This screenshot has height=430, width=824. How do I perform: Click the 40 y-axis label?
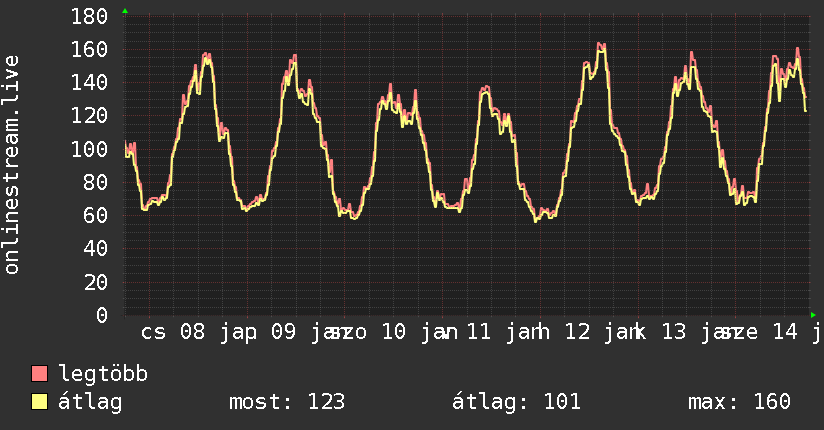(x=96, y=249)
